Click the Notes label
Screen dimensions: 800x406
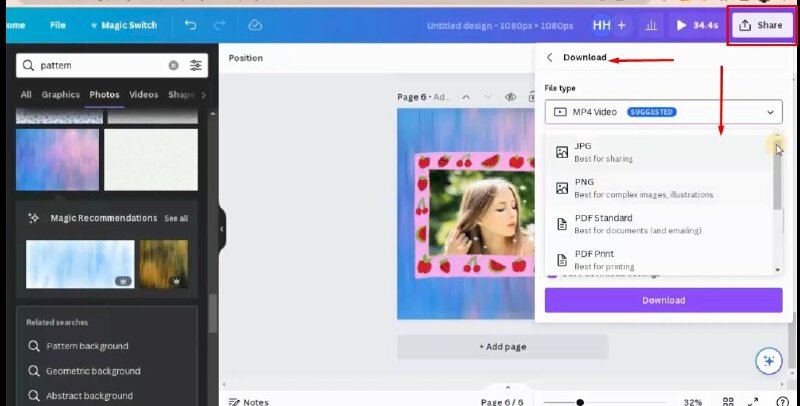pyautogui.click(x=256, y=402)
